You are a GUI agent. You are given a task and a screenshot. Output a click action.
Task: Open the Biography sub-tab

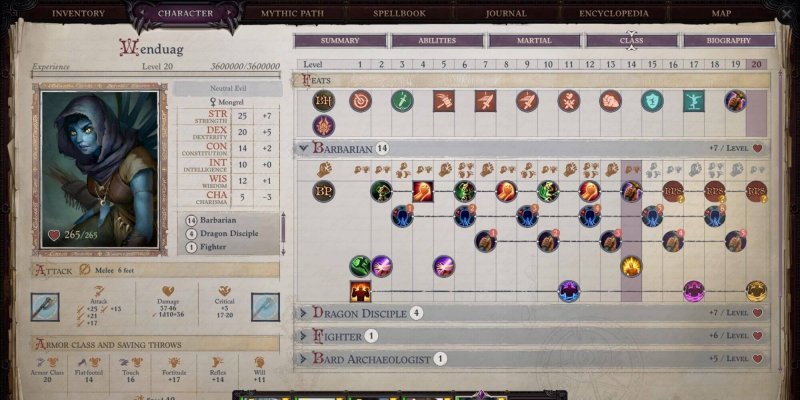pyautogui.click(x=729, y=40)
